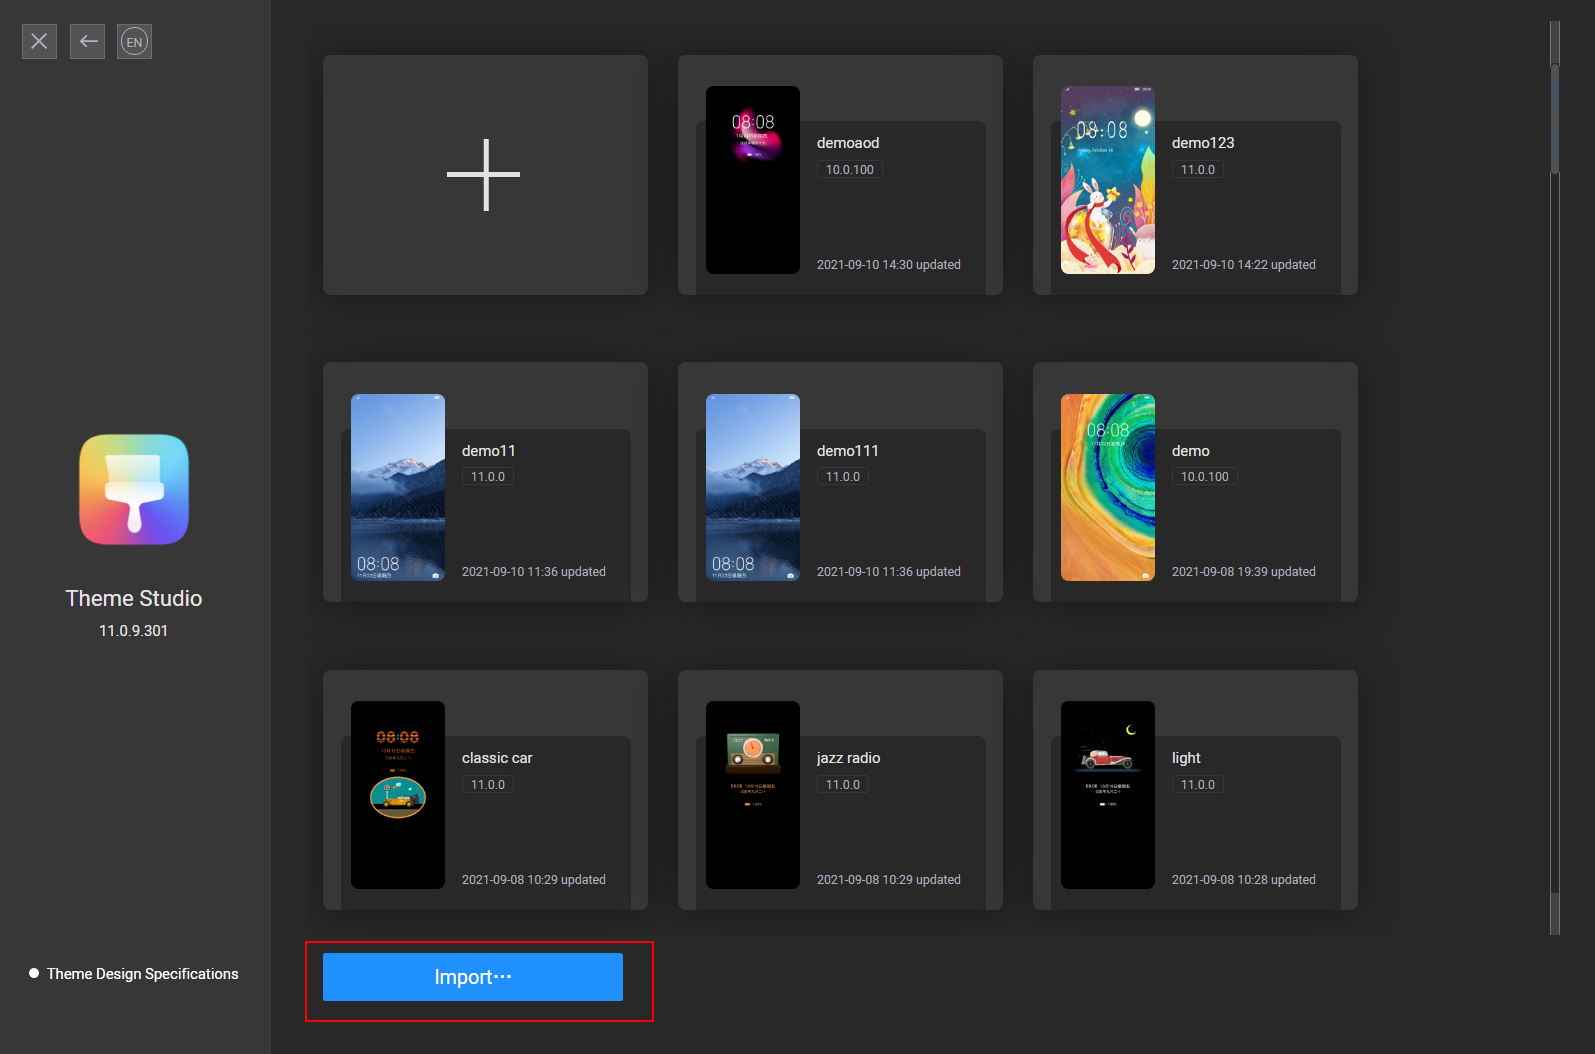Open the light theme thumbnail
1595x1054 pixels.
1107,795
